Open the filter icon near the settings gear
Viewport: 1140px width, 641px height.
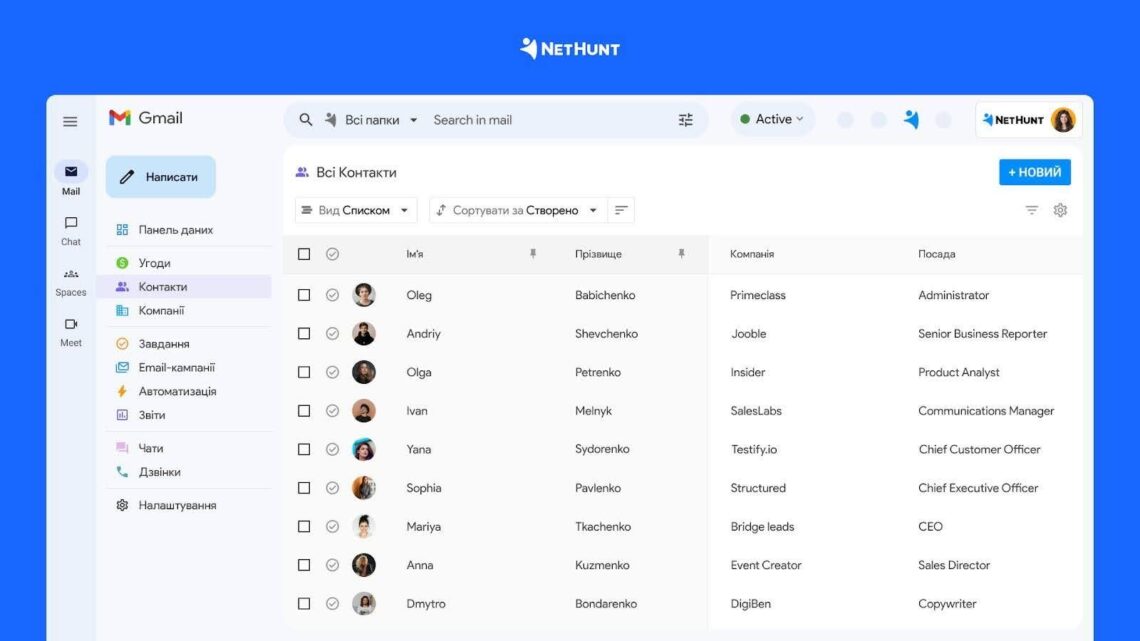pyautogui.click(x=1032, y=210)
